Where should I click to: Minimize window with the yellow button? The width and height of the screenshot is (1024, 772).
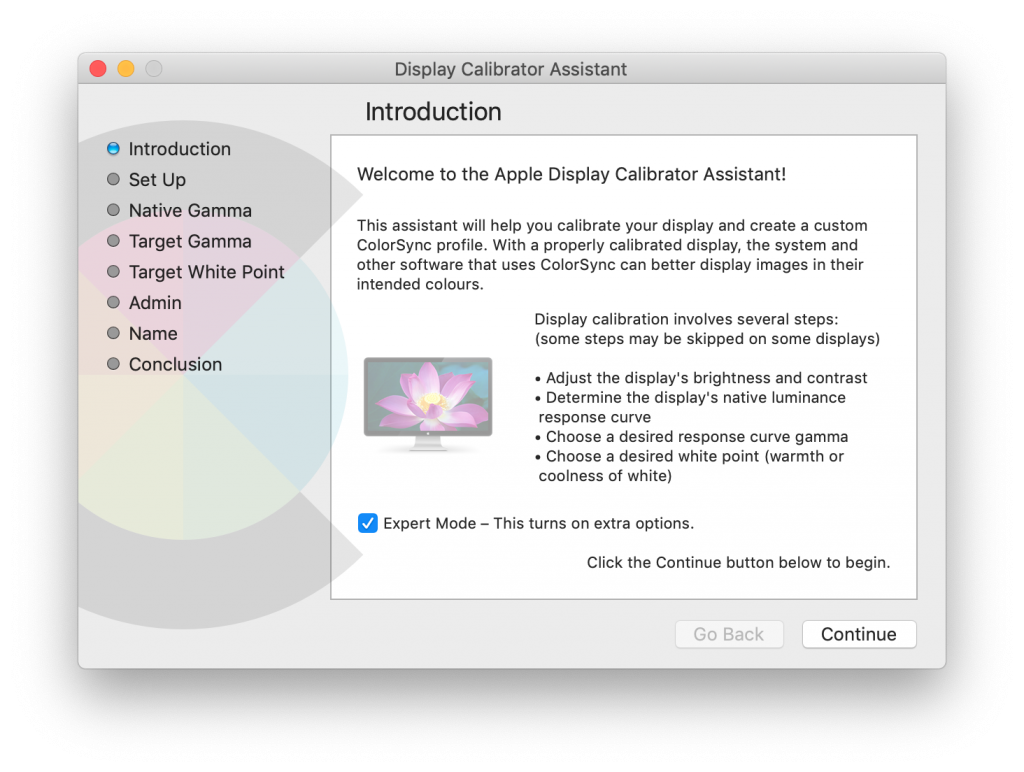click(x=126, y=69)
